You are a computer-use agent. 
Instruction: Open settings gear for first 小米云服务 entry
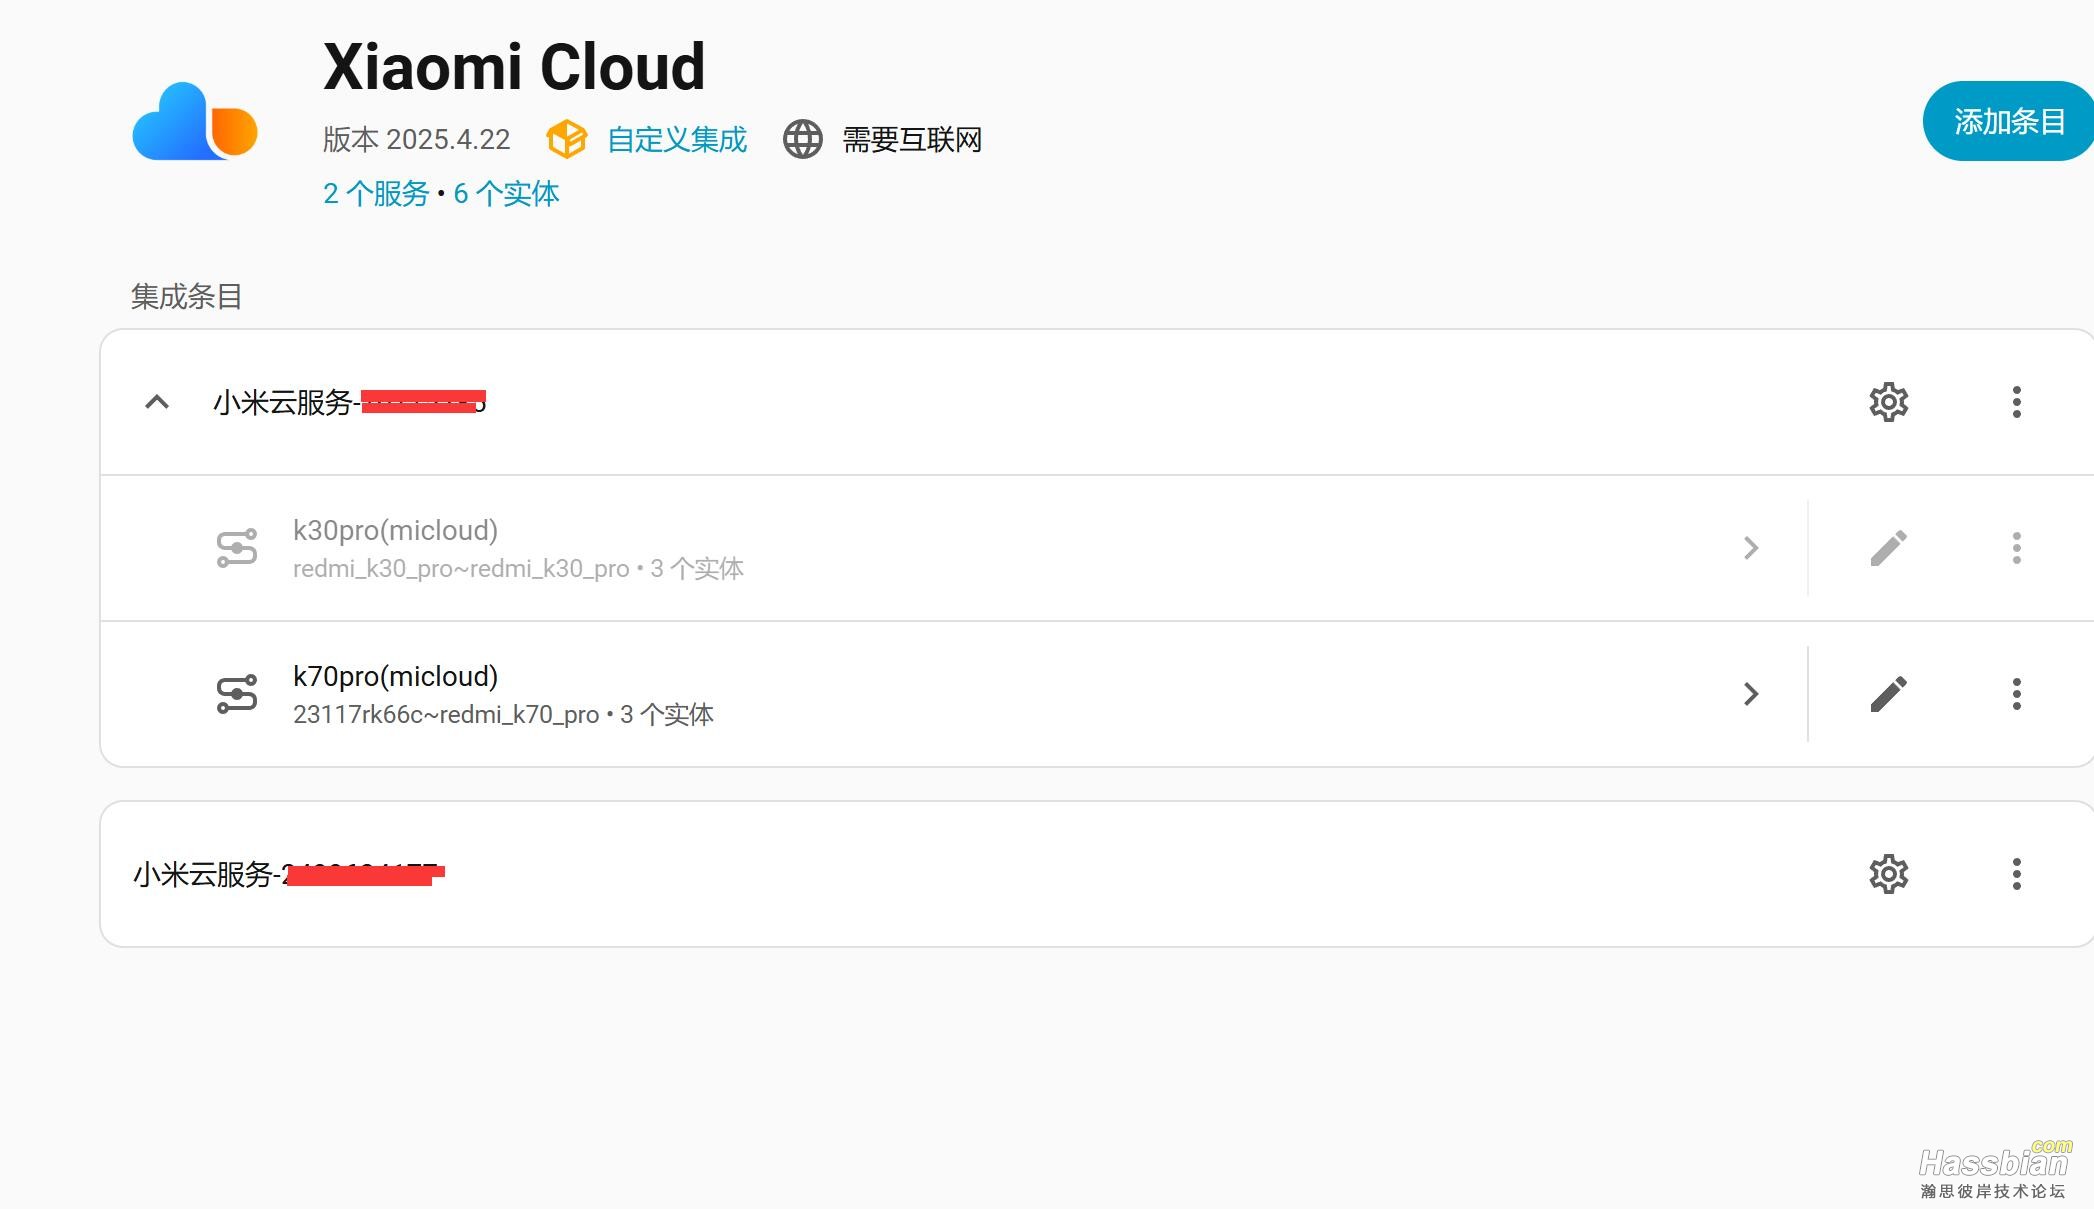click(1888, 402)
